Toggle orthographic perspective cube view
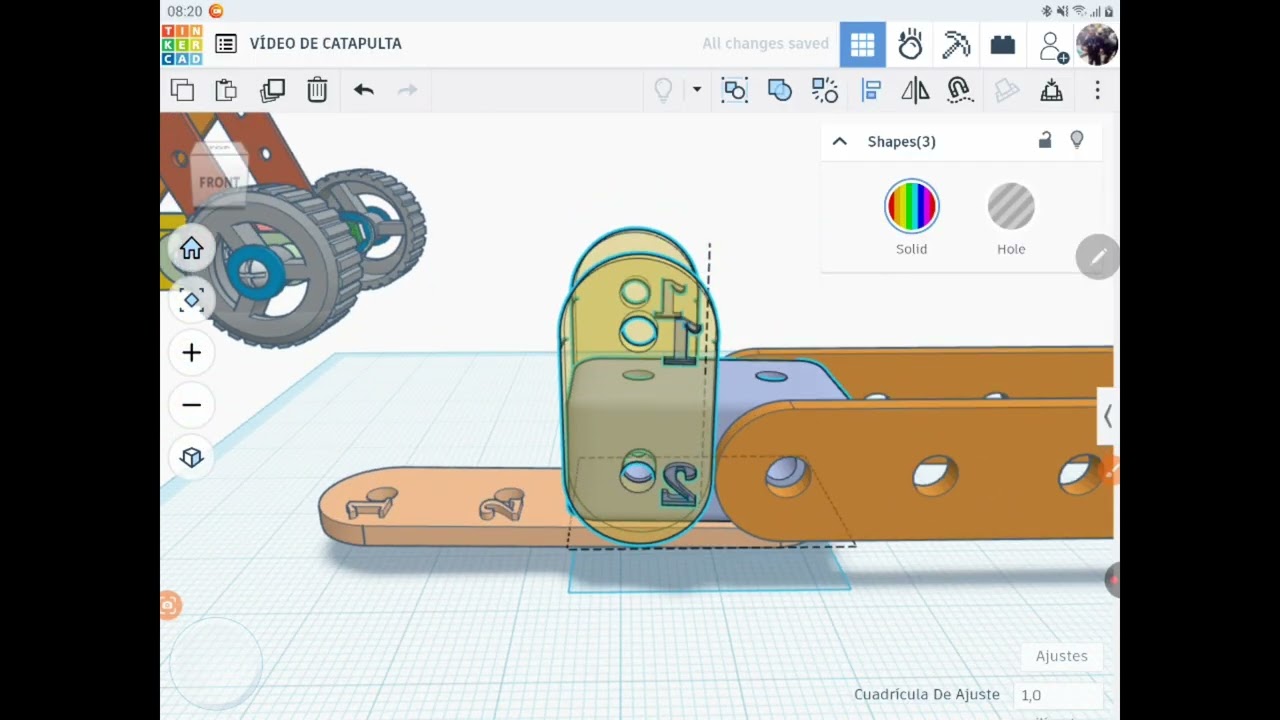 click(x=192, y=457)
